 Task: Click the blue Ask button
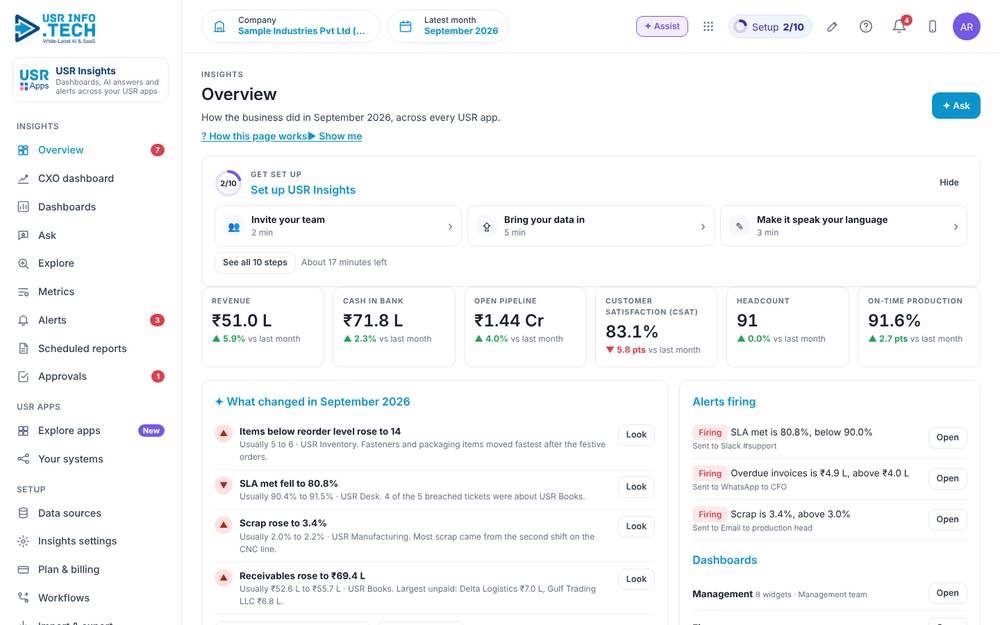click(x=955, y=106)
